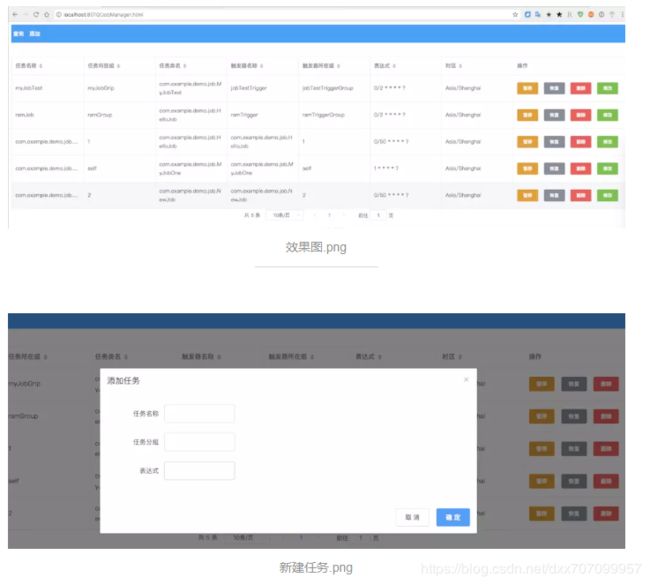Screen dimensions: 650x585
Task: Go to previous page in top pagination
Action: coord(314,215)
